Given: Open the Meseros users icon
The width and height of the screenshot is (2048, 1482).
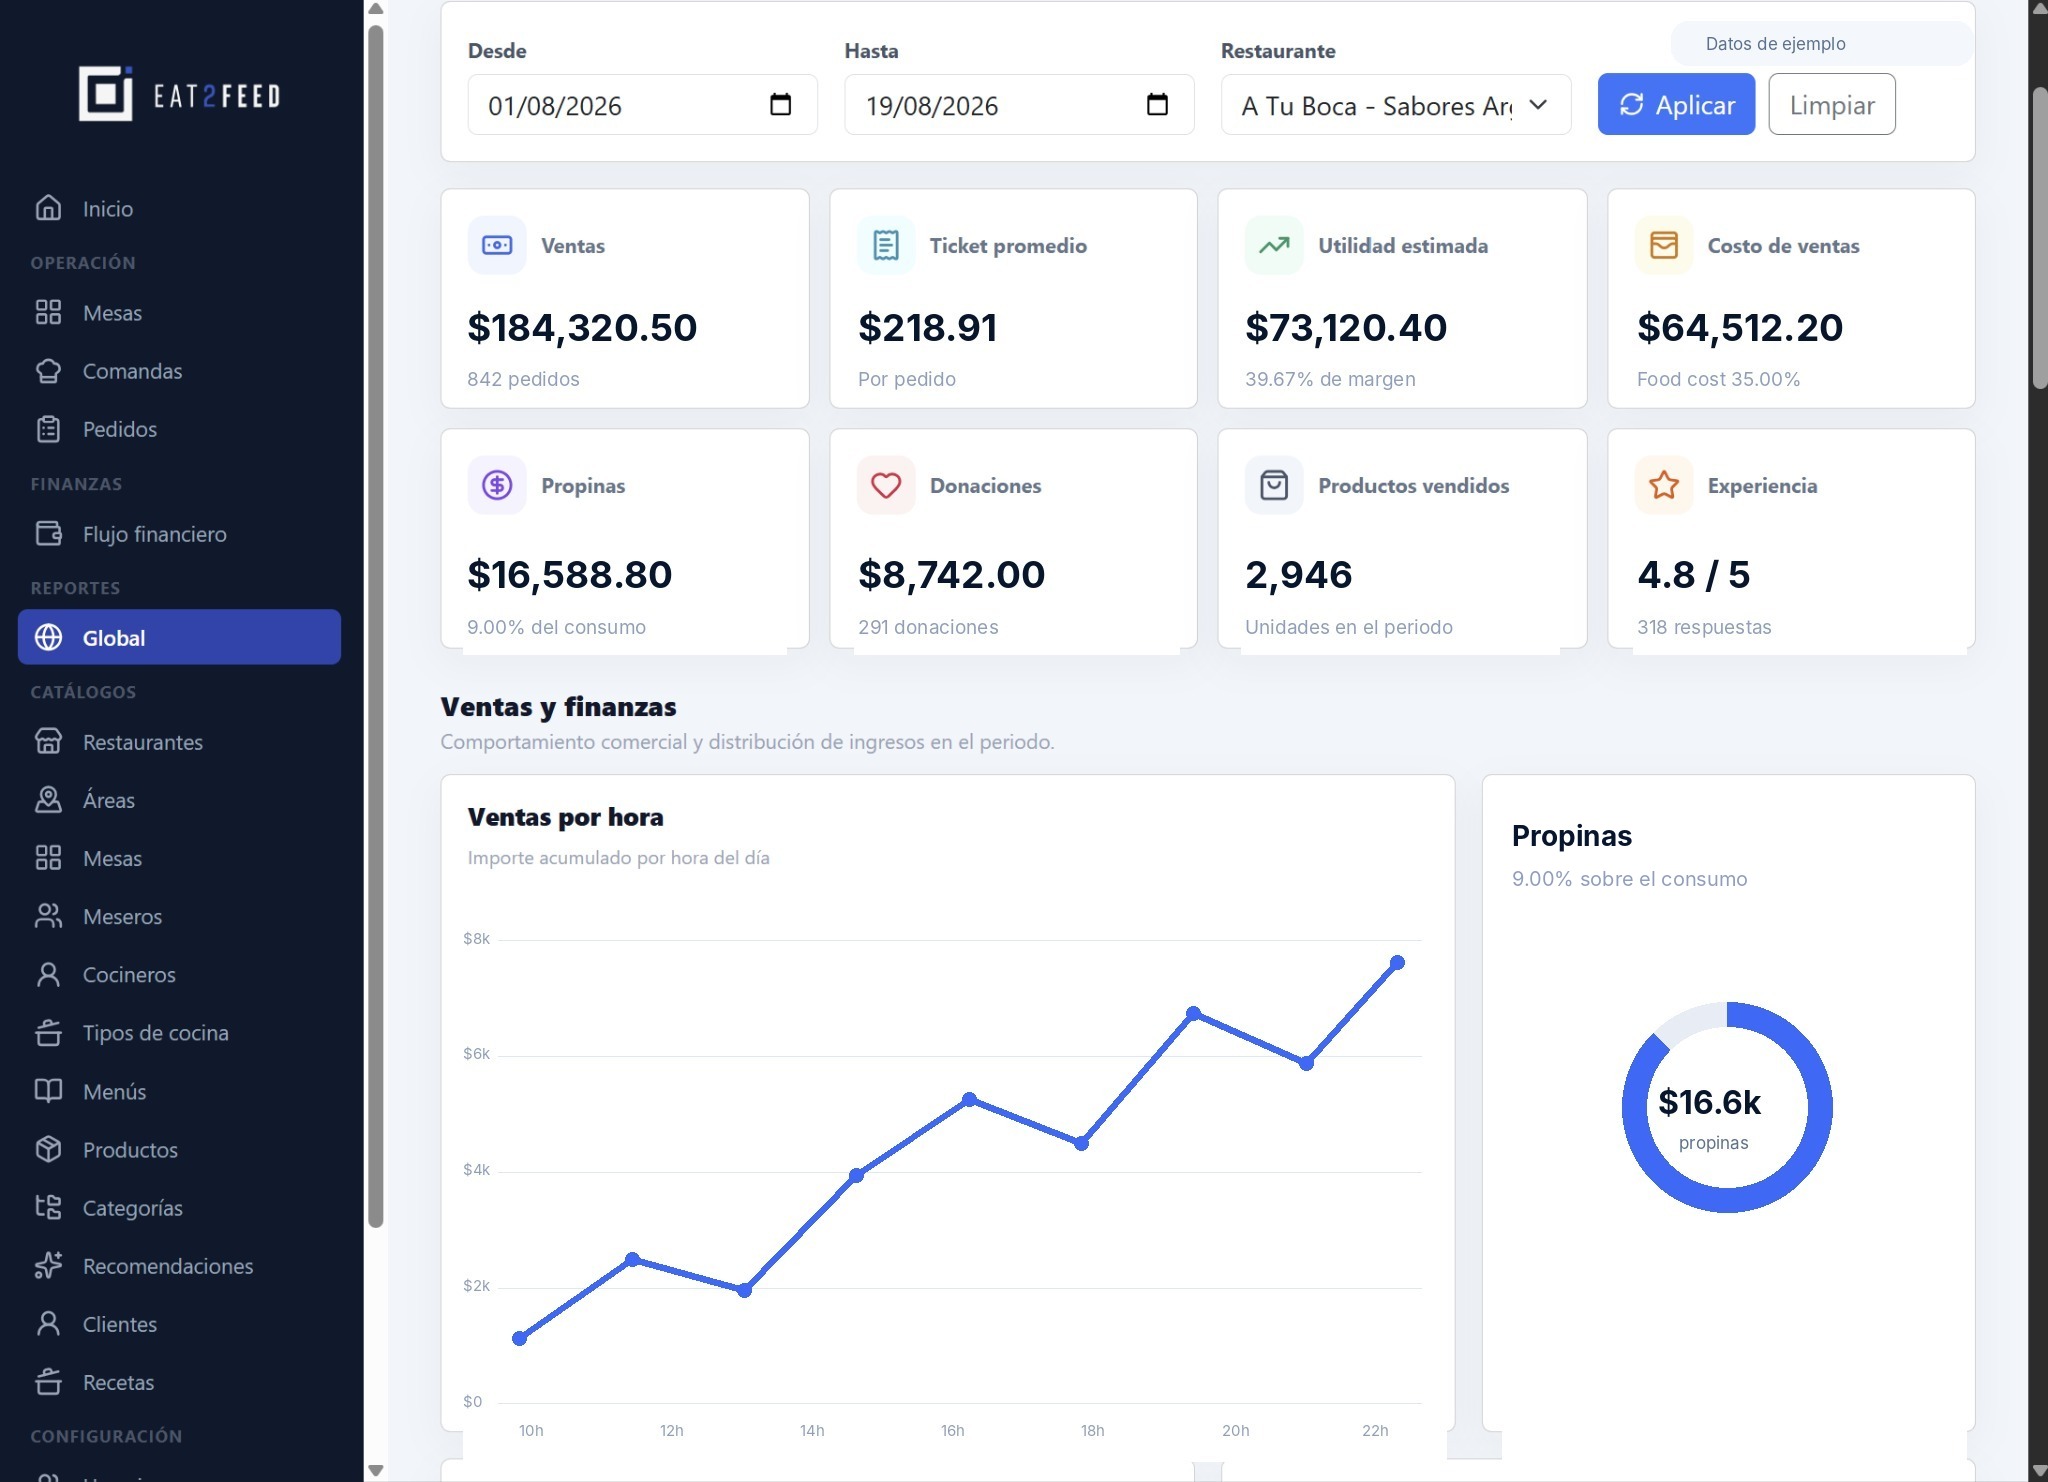Looking at the screenshot, I should [x=48, y=916].
